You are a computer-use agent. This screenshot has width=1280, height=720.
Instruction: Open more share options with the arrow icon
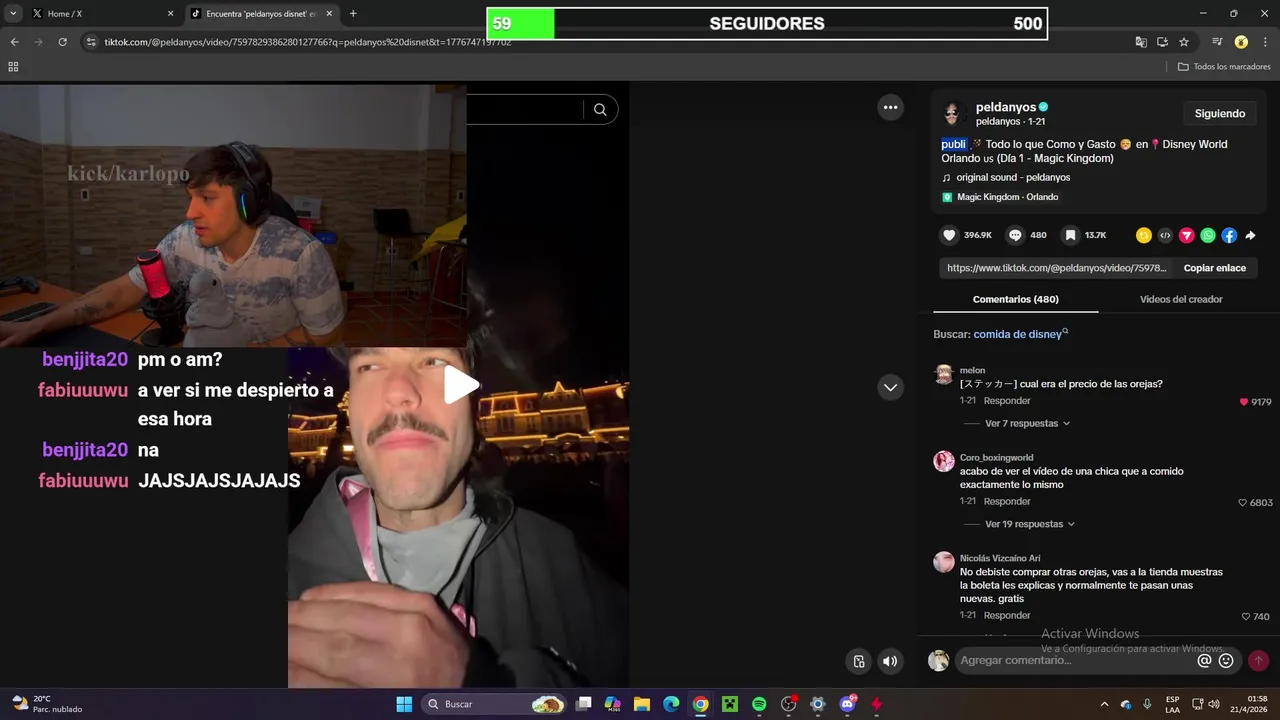[x=1250, y=236]
